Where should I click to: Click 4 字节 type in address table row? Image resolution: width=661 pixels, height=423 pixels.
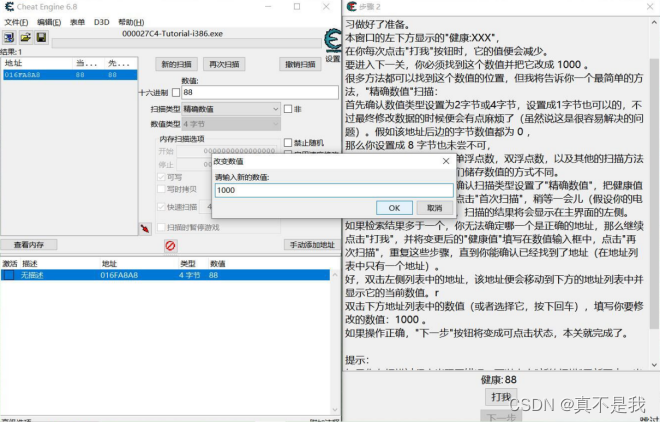[x=189, y=275]
